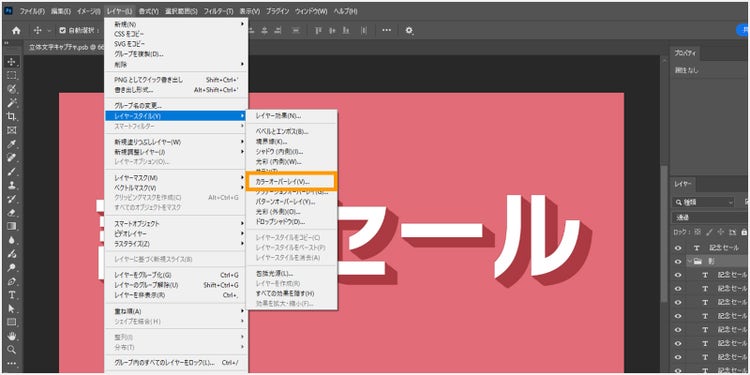Select the Gradient tool
This screenshot has height=375, width=750.
click(x=12, y=226)
